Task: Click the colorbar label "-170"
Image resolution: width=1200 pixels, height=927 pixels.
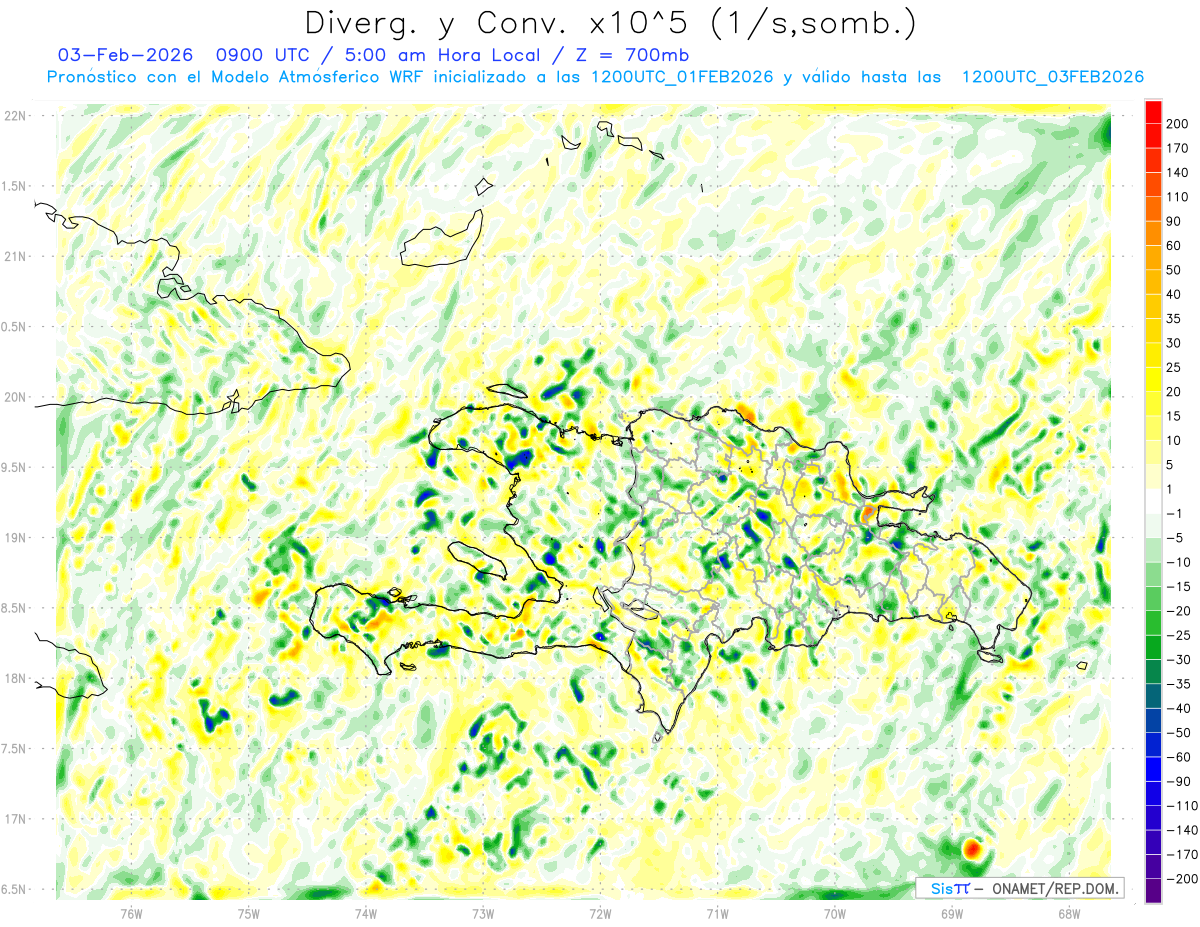Action: pyautogui.click(x=1181, y=855)
